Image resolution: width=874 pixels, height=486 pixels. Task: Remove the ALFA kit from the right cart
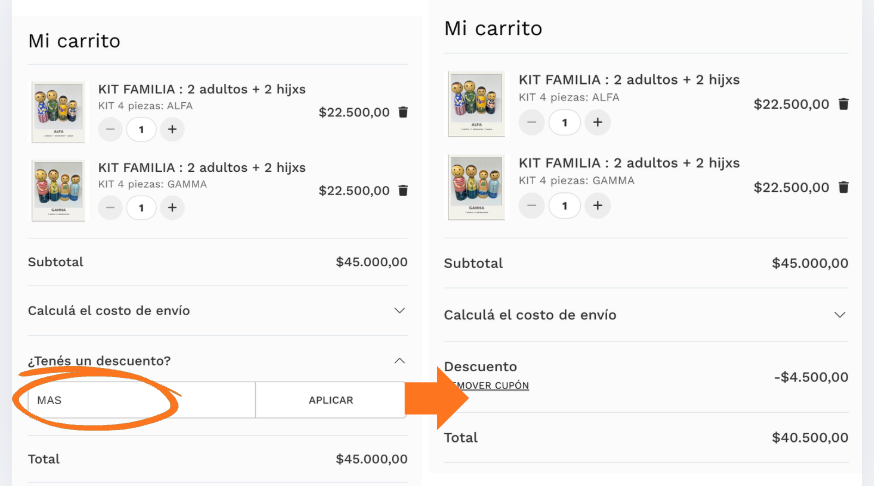pos(843,104)
